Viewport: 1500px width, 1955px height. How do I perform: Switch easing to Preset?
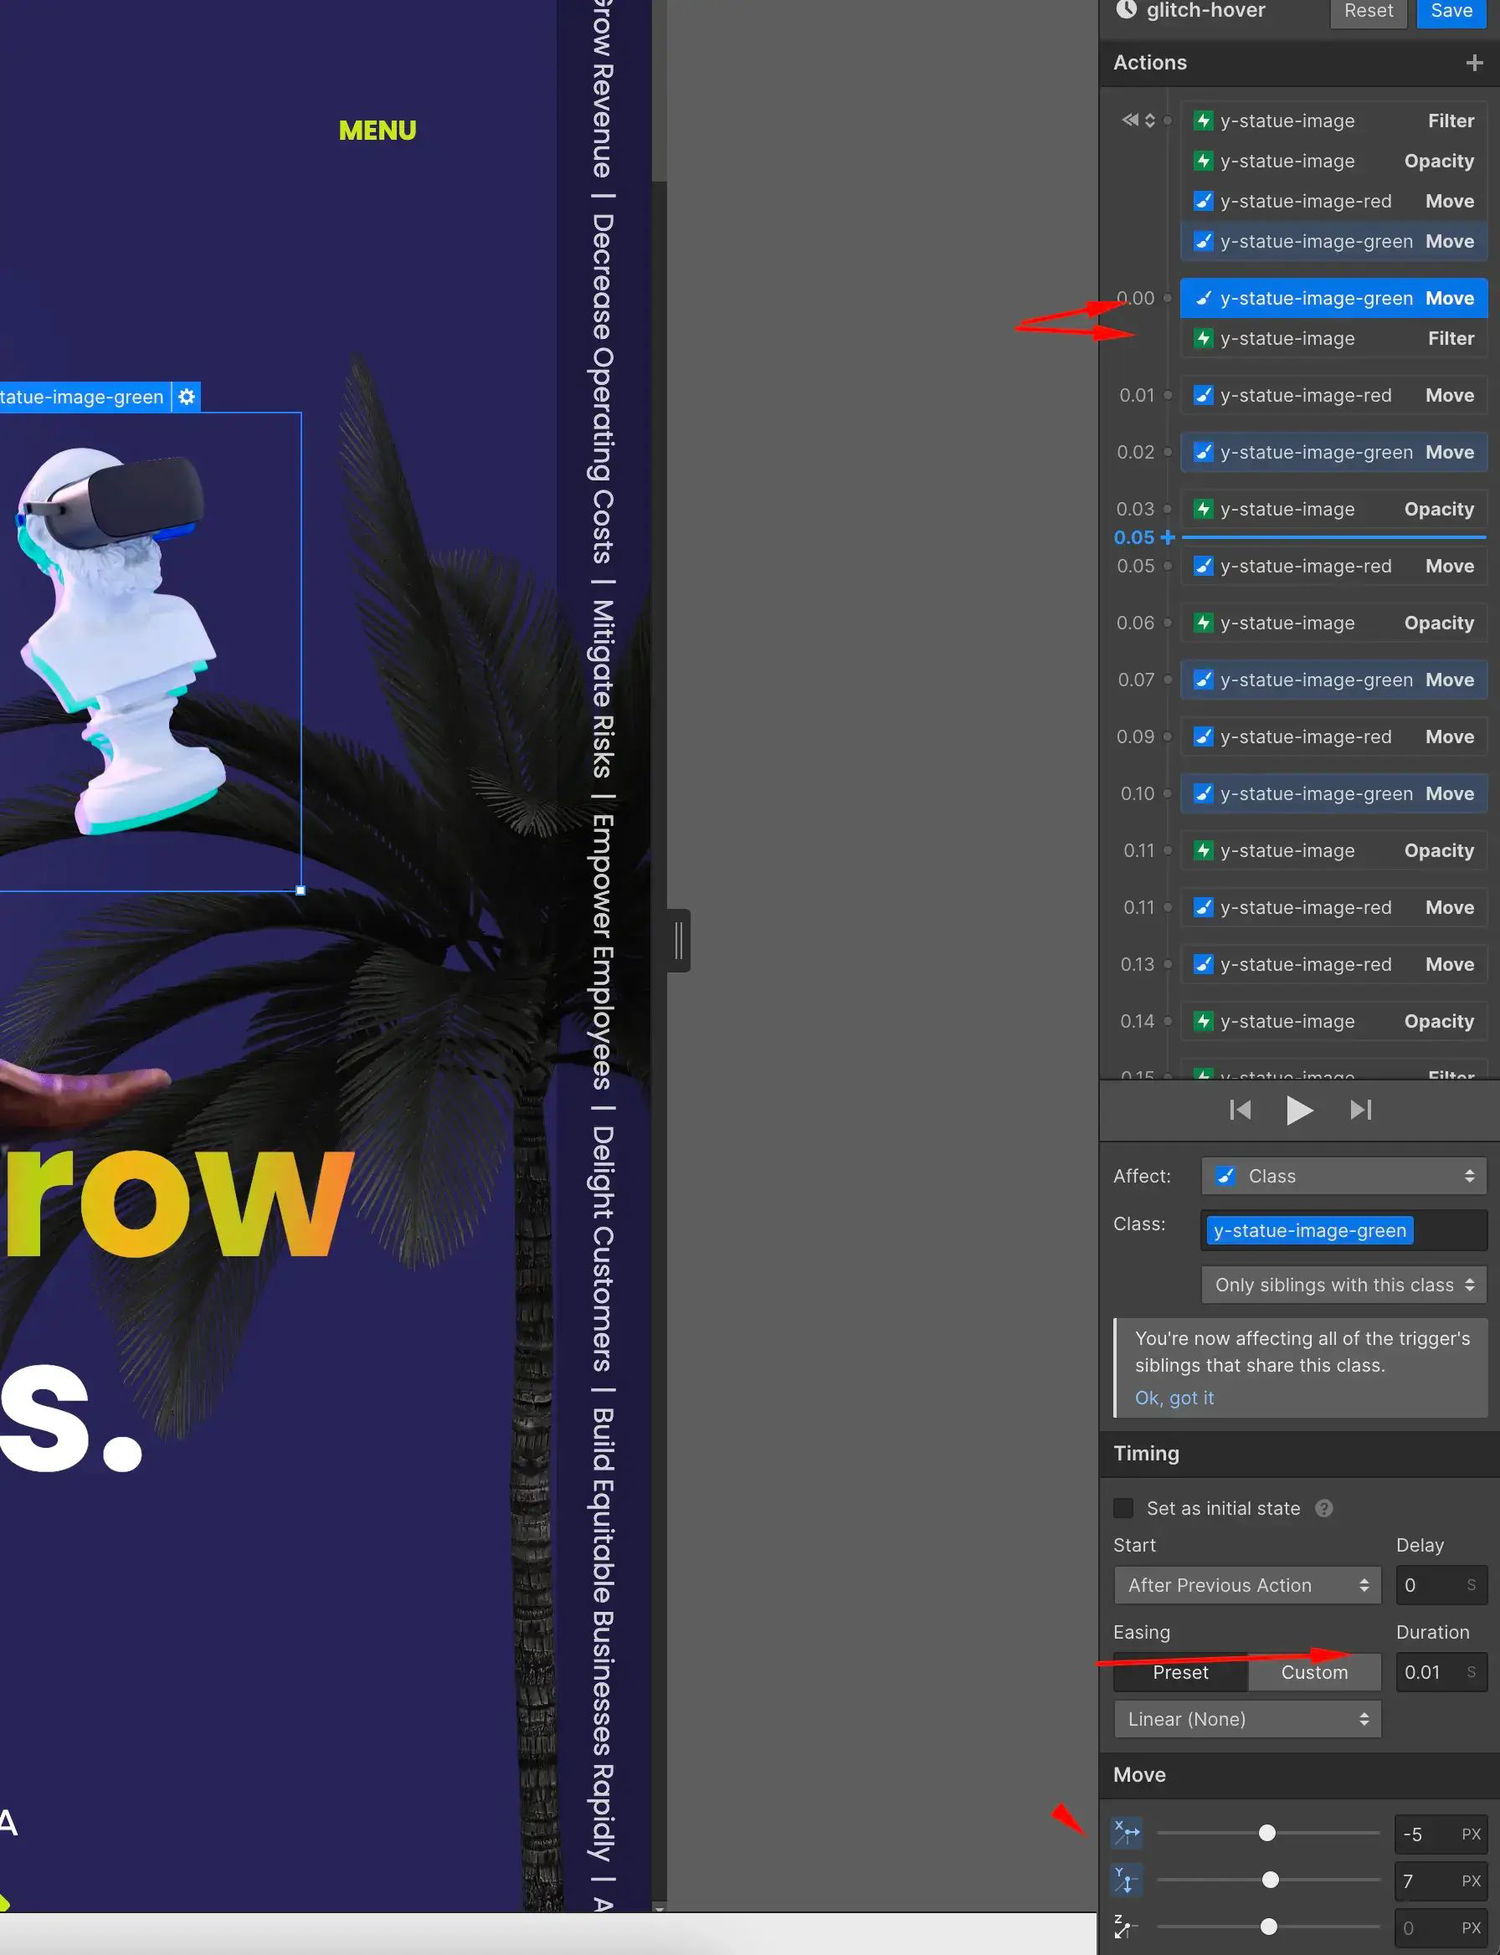pos(1180,1672)
